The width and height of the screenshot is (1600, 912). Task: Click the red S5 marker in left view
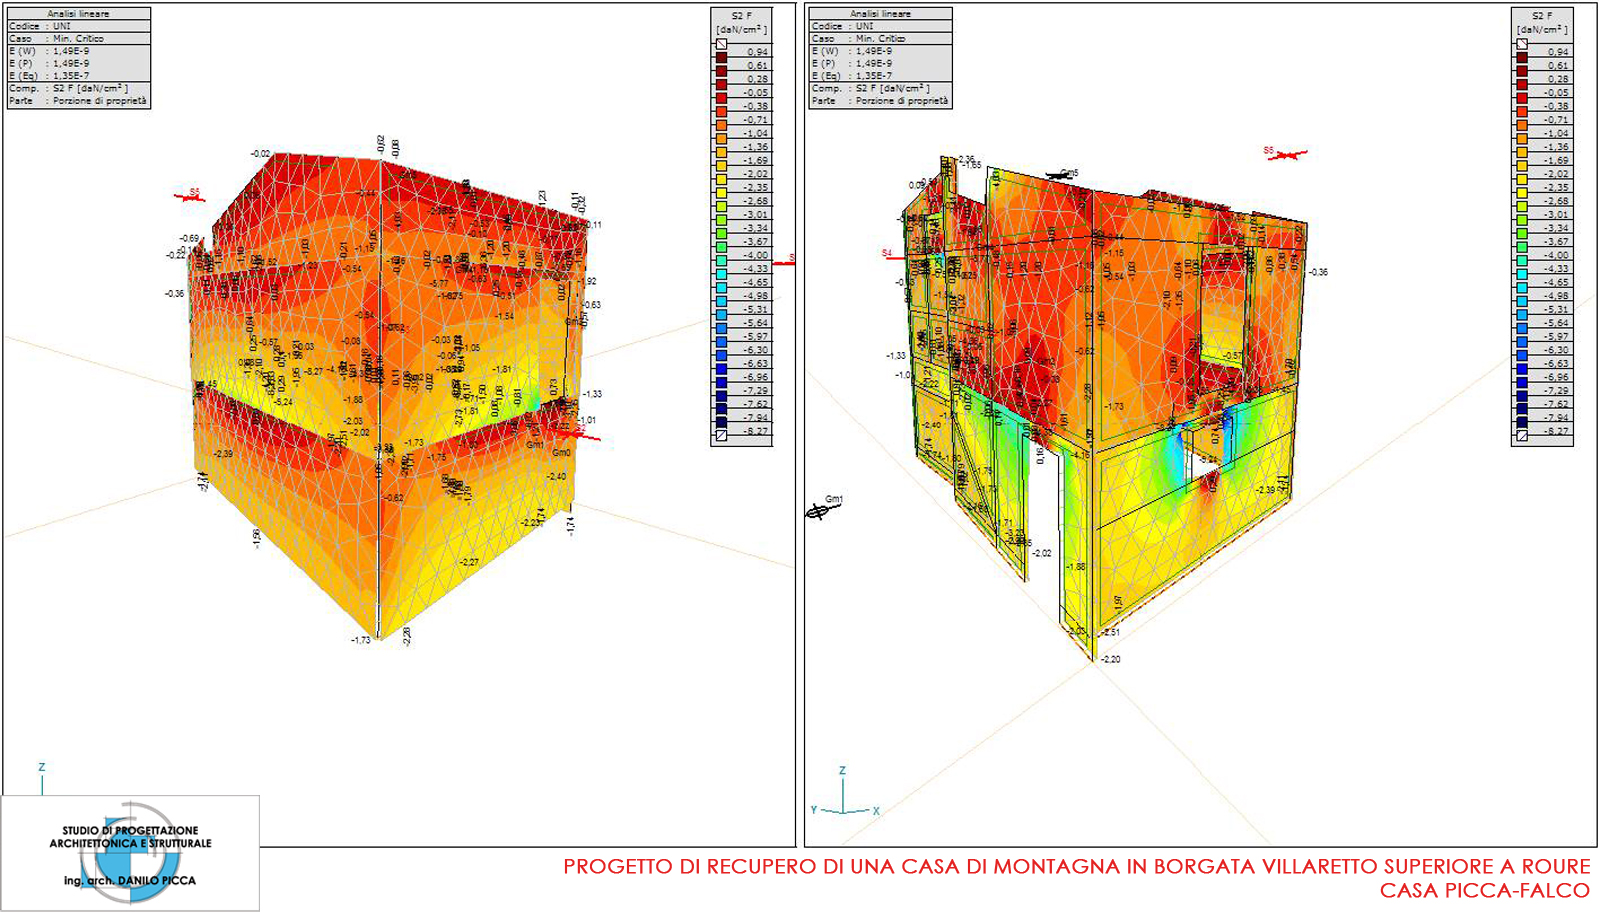click(190, 195)
